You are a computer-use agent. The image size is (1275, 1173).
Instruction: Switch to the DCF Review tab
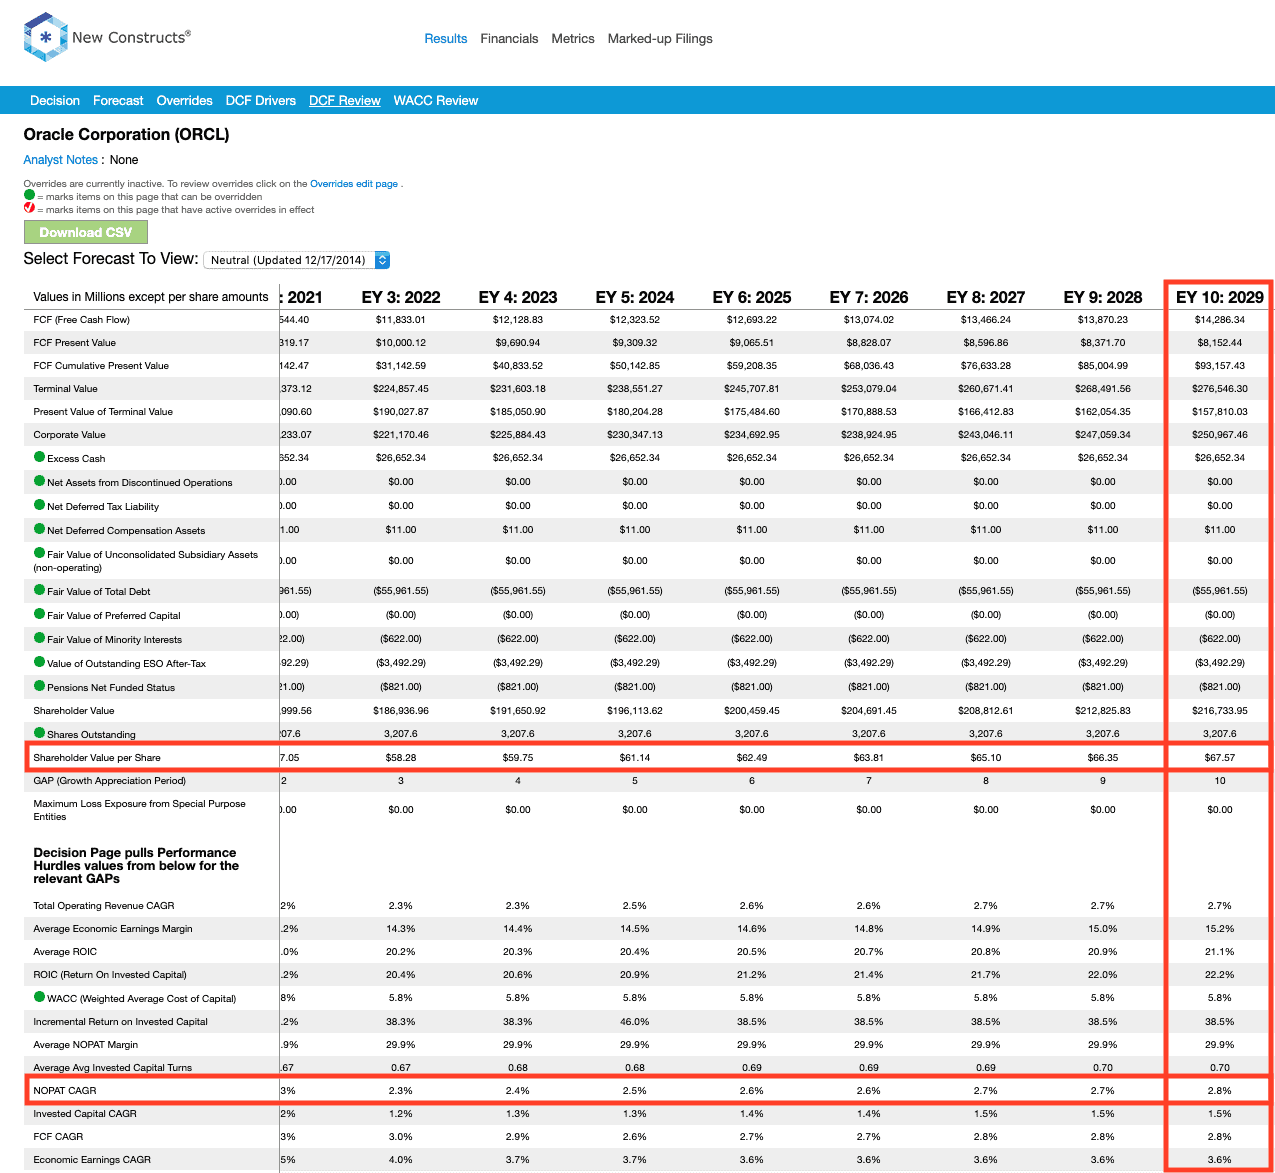tap(345, 101)
